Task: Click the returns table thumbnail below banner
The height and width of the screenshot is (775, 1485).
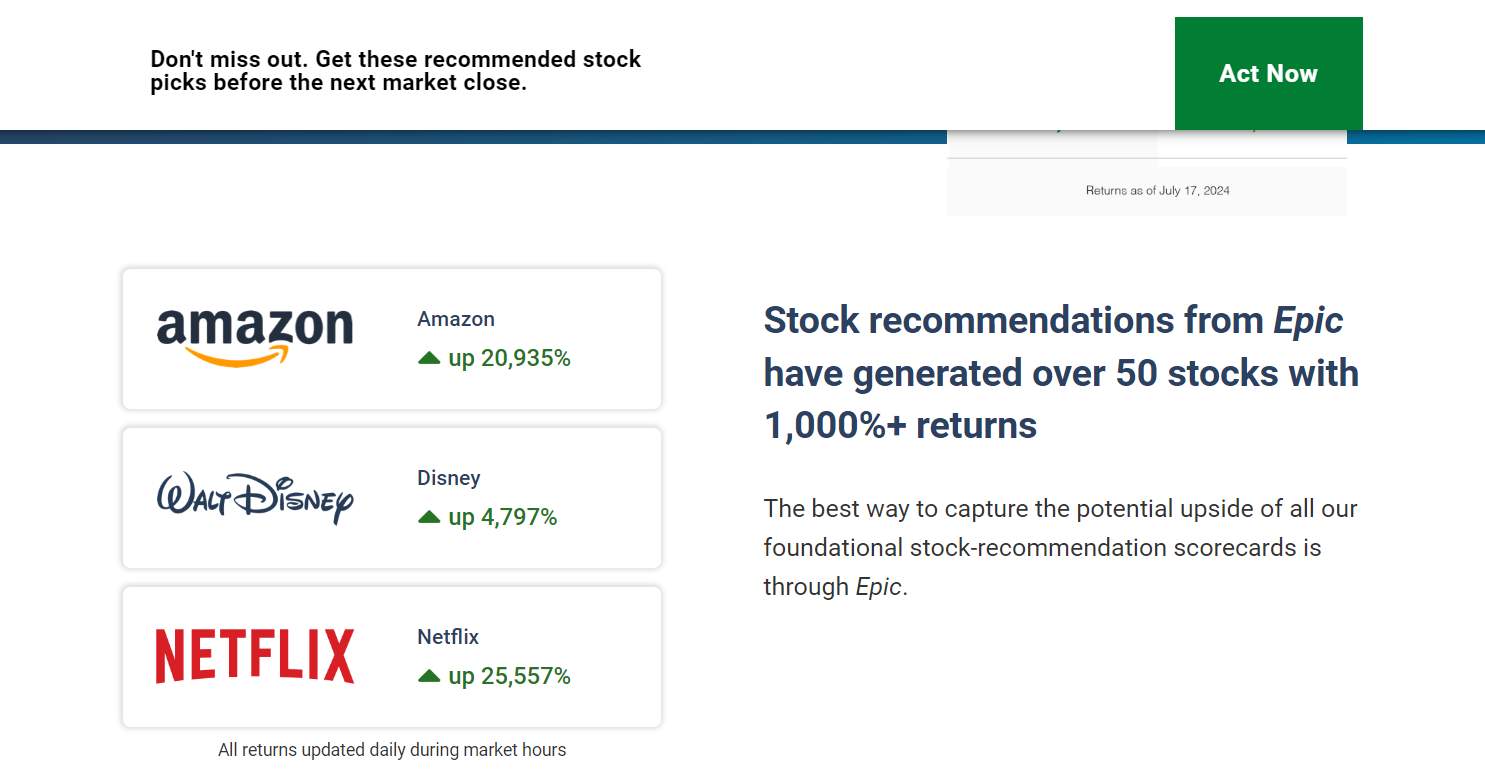Action: pyautogui.click(x=1147, y=173)
